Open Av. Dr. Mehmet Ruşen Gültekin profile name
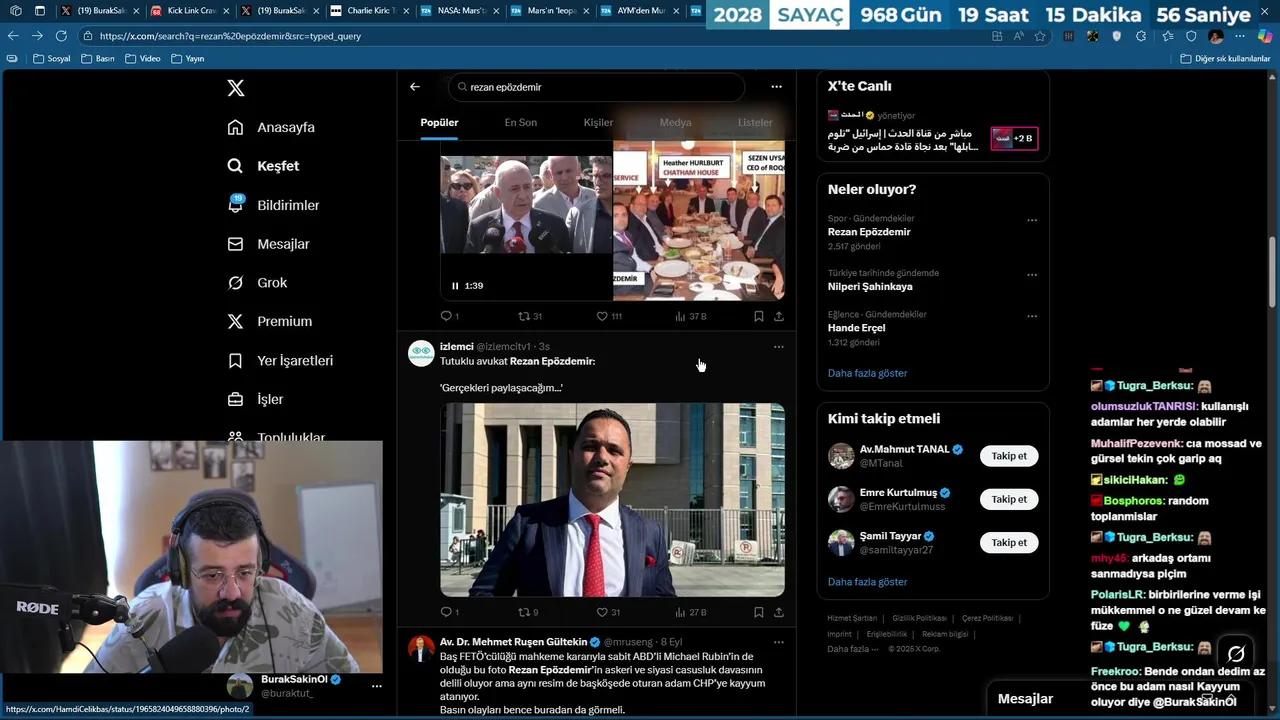1280x720 pixels. coord(513,642)
